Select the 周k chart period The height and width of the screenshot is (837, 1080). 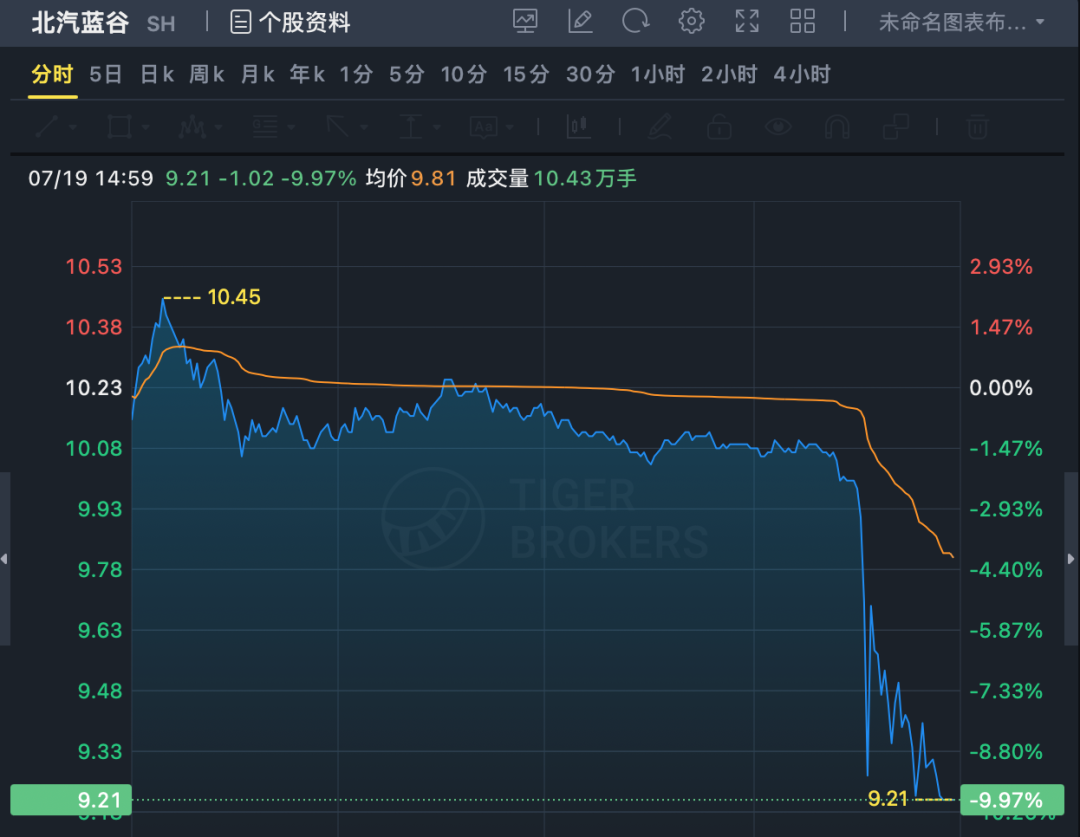pos(207,74)
